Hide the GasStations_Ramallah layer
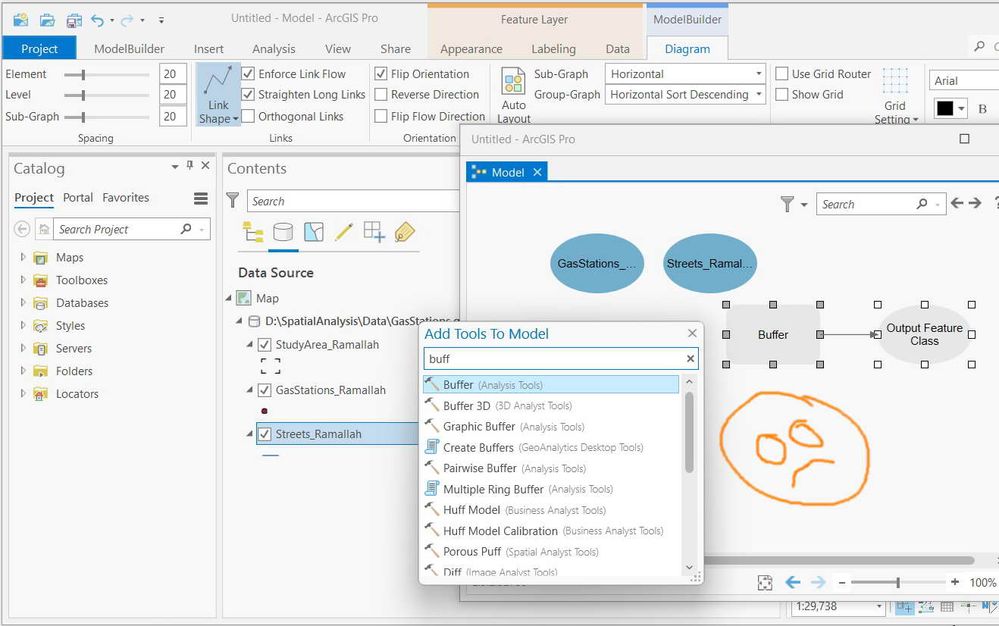The width and height of the screenshot is (999, 626). [264, 390]
